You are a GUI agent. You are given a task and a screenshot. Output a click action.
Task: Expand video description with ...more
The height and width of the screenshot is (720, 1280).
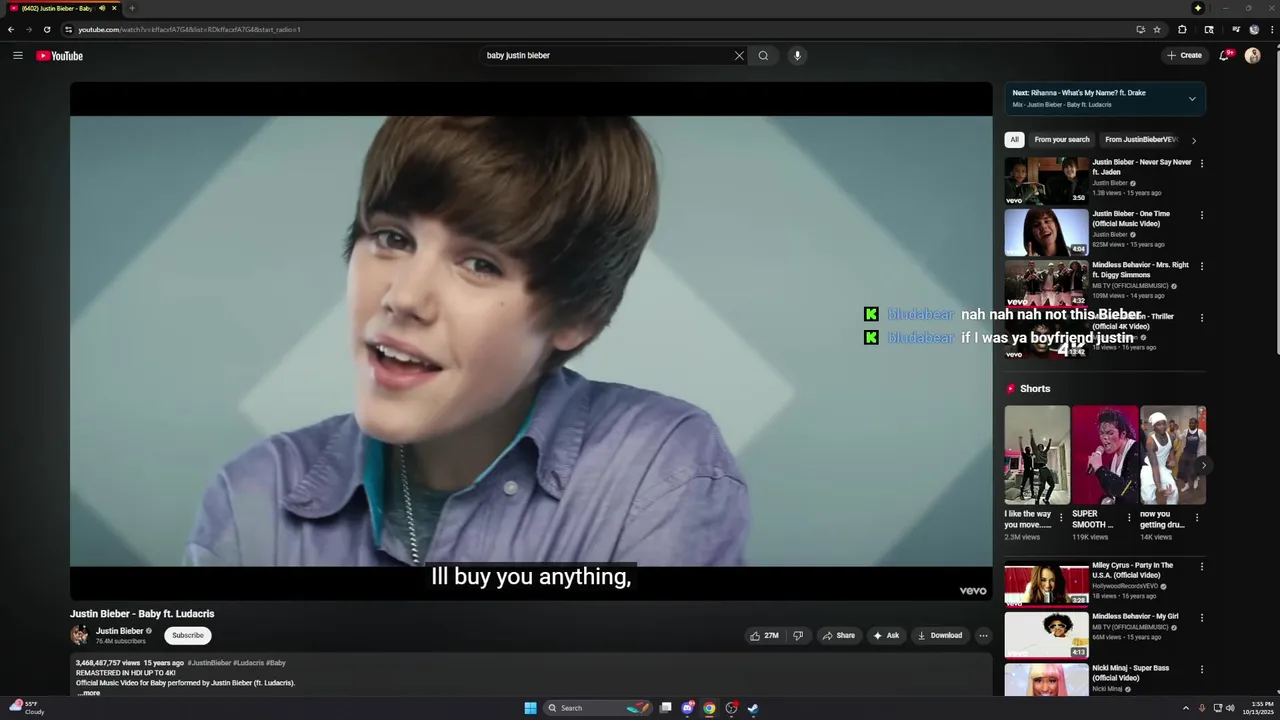89,693
